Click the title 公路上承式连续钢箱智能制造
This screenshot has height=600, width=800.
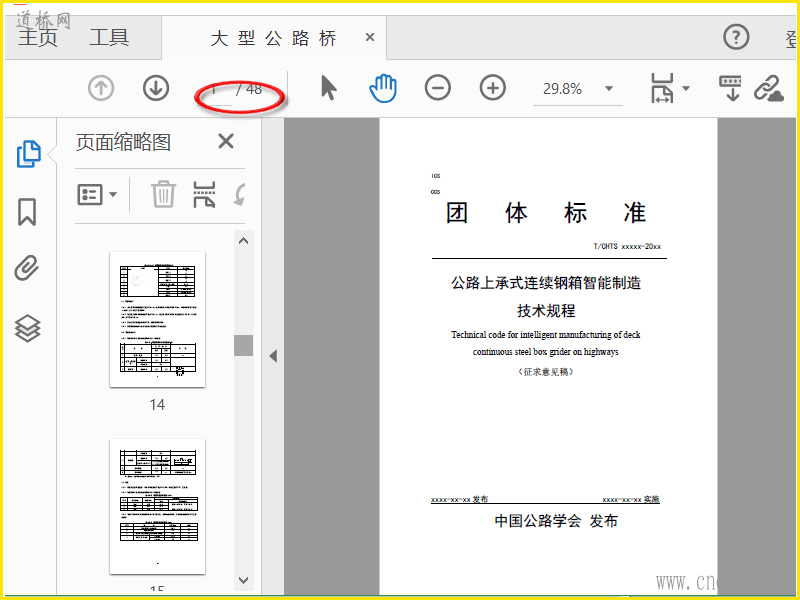[x=546, y=283]
